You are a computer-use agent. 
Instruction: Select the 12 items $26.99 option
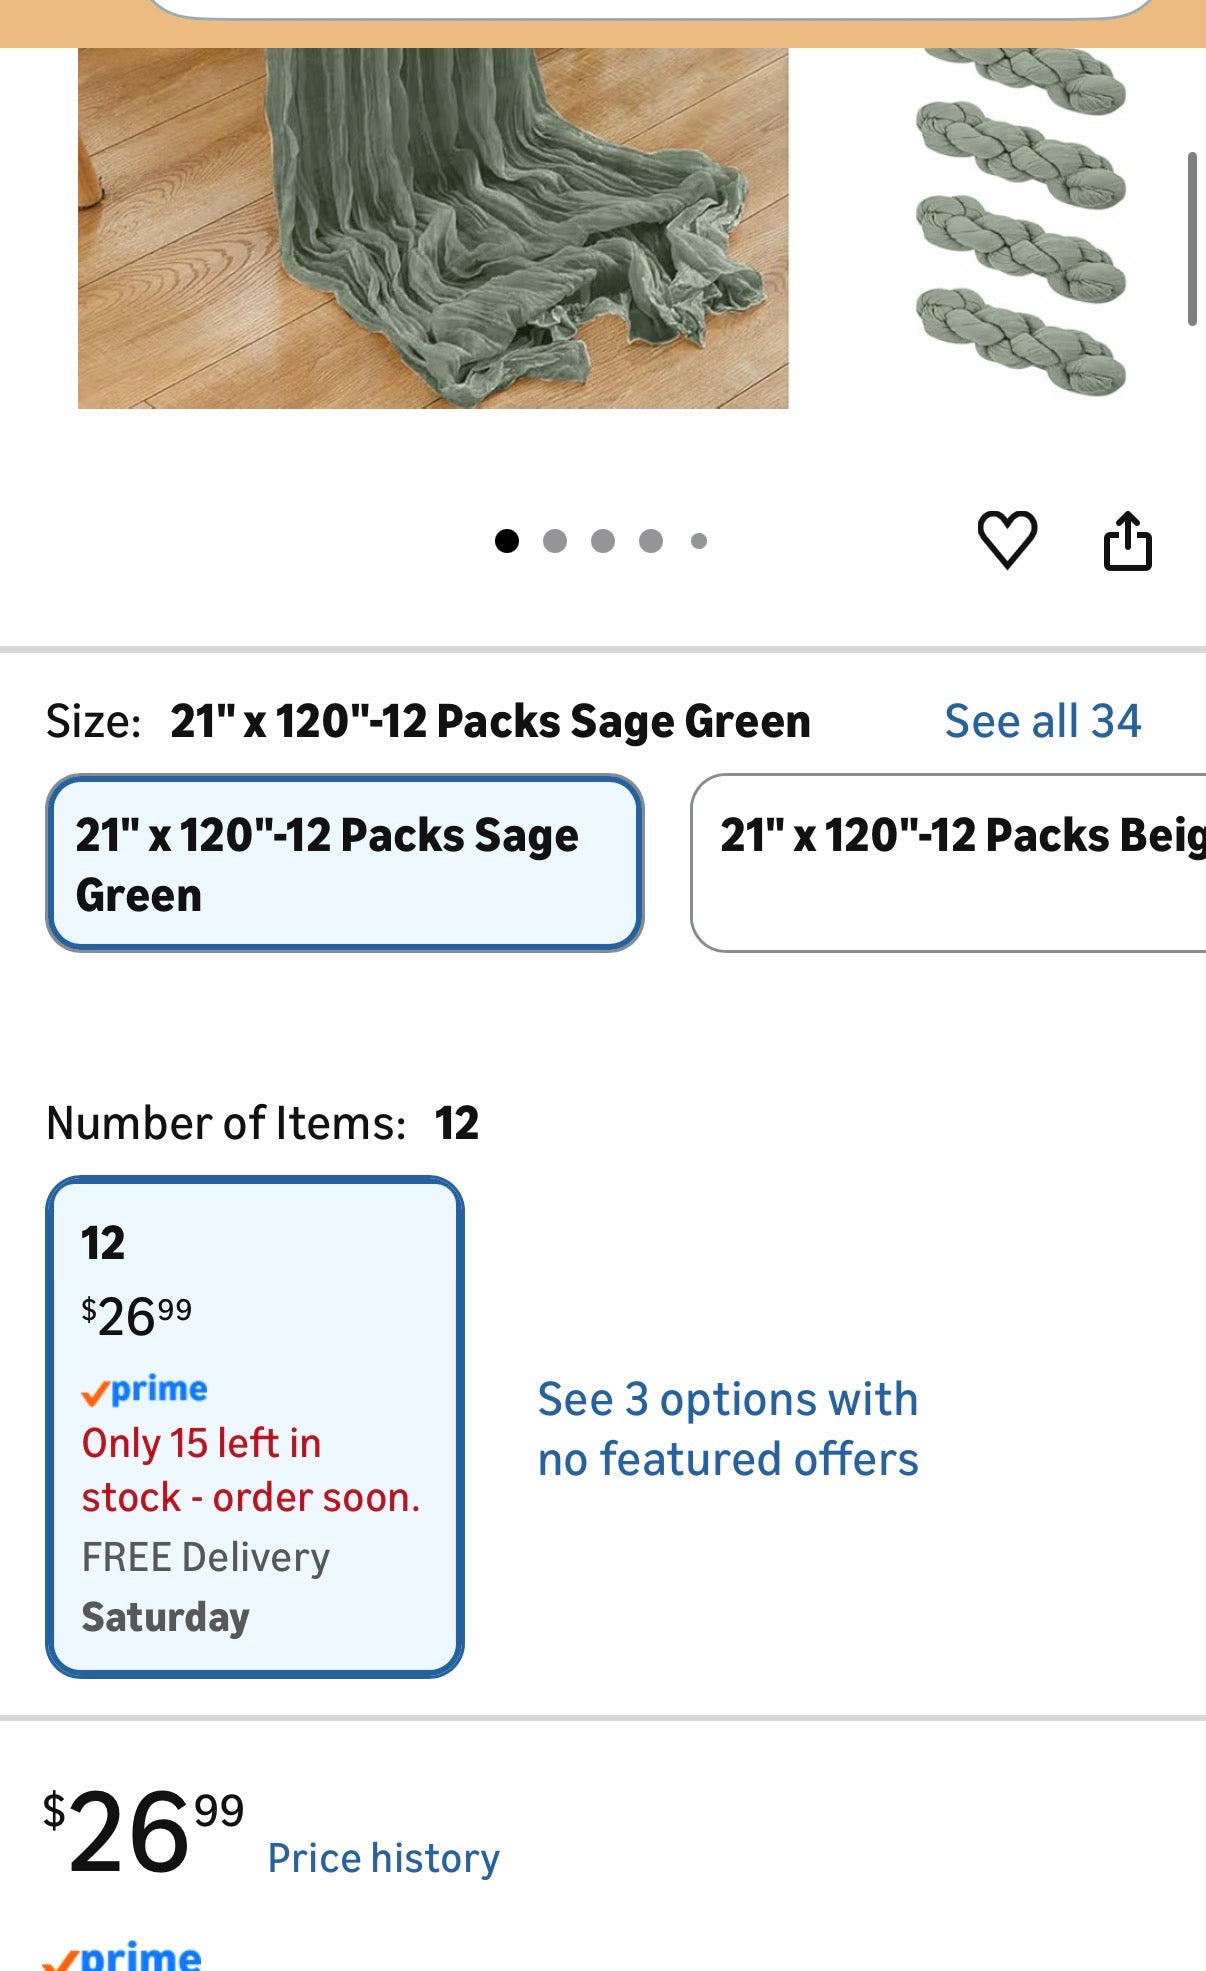point(254,1426)
